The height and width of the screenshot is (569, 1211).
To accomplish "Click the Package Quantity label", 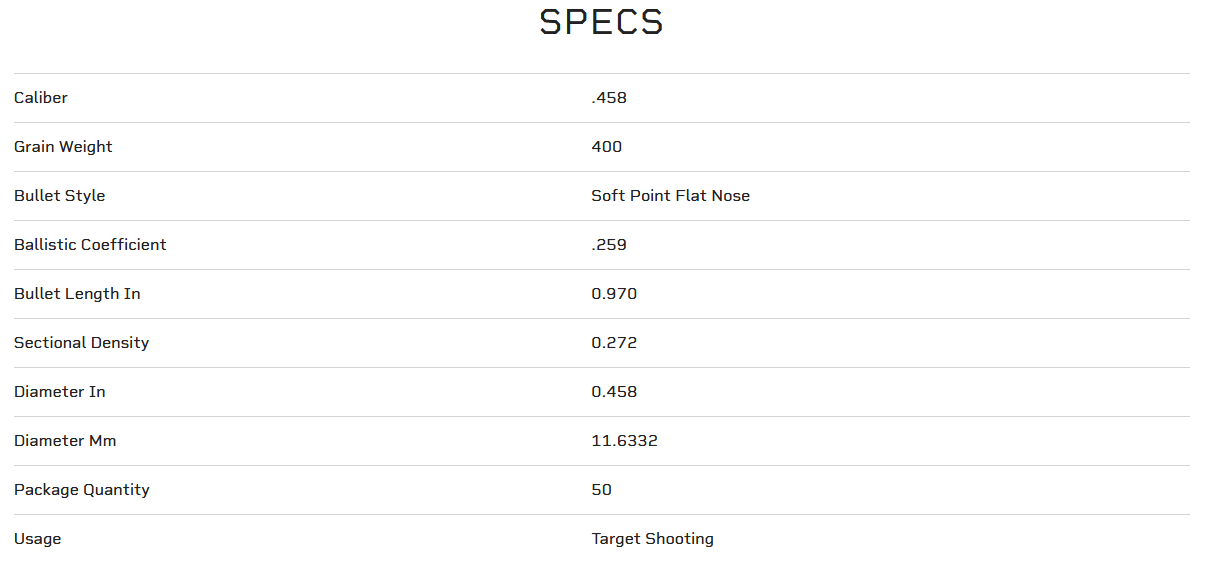I will (x=81, y=490).
